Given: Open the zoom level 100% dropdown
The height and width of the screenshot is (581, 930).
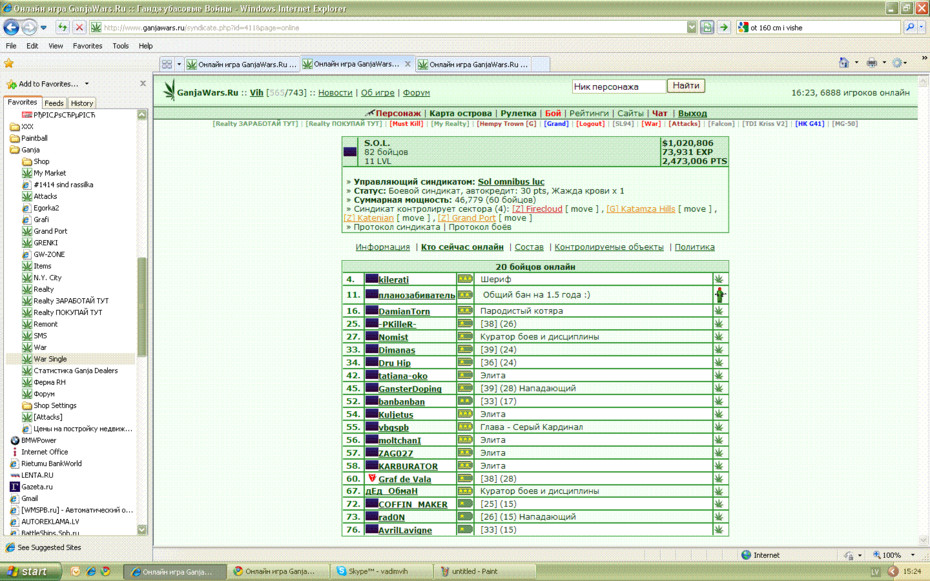Looking at the screenshot, I should tap(913, 555).
